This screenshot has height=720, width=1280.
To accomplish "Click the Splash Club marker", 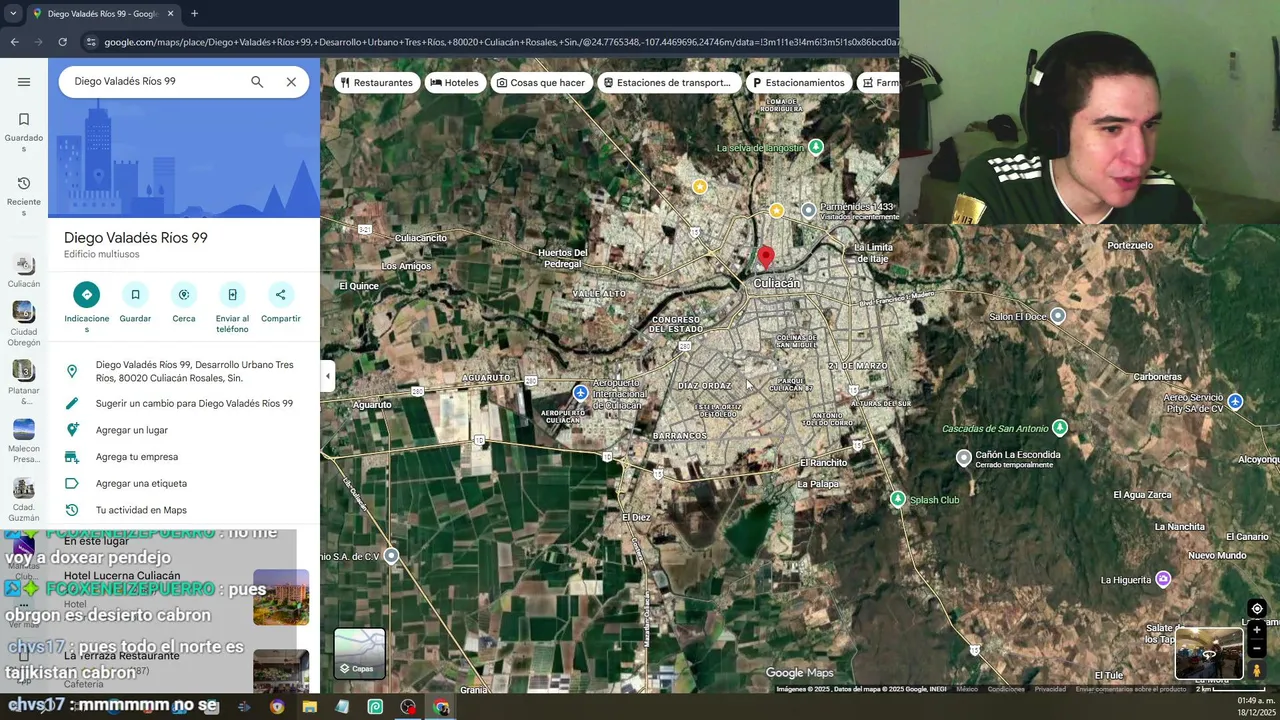I will click(x=898, y=499).
